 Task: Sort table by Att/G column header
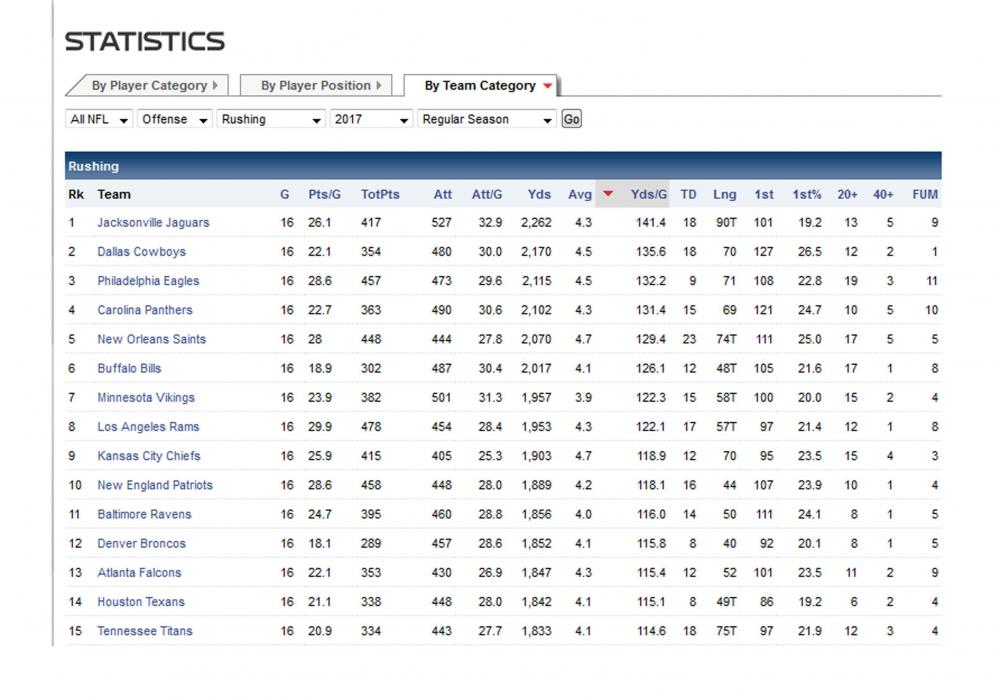tap(487, 195)
